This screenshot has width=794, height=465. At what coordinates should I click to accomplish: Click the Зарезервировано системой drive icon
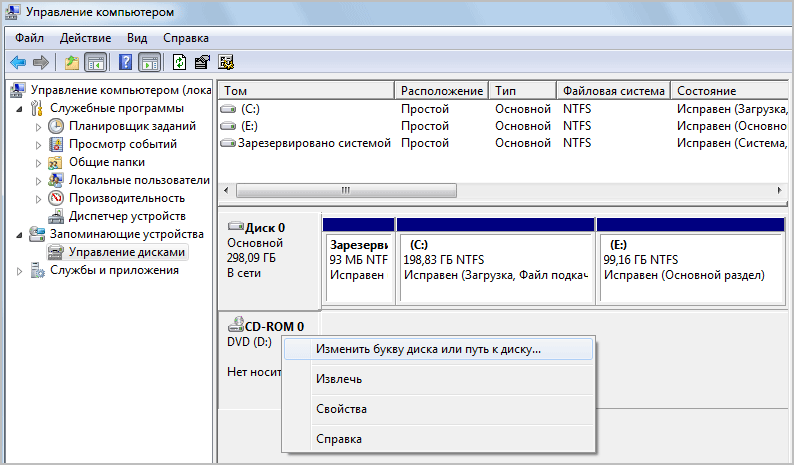[x=228, y=143]
